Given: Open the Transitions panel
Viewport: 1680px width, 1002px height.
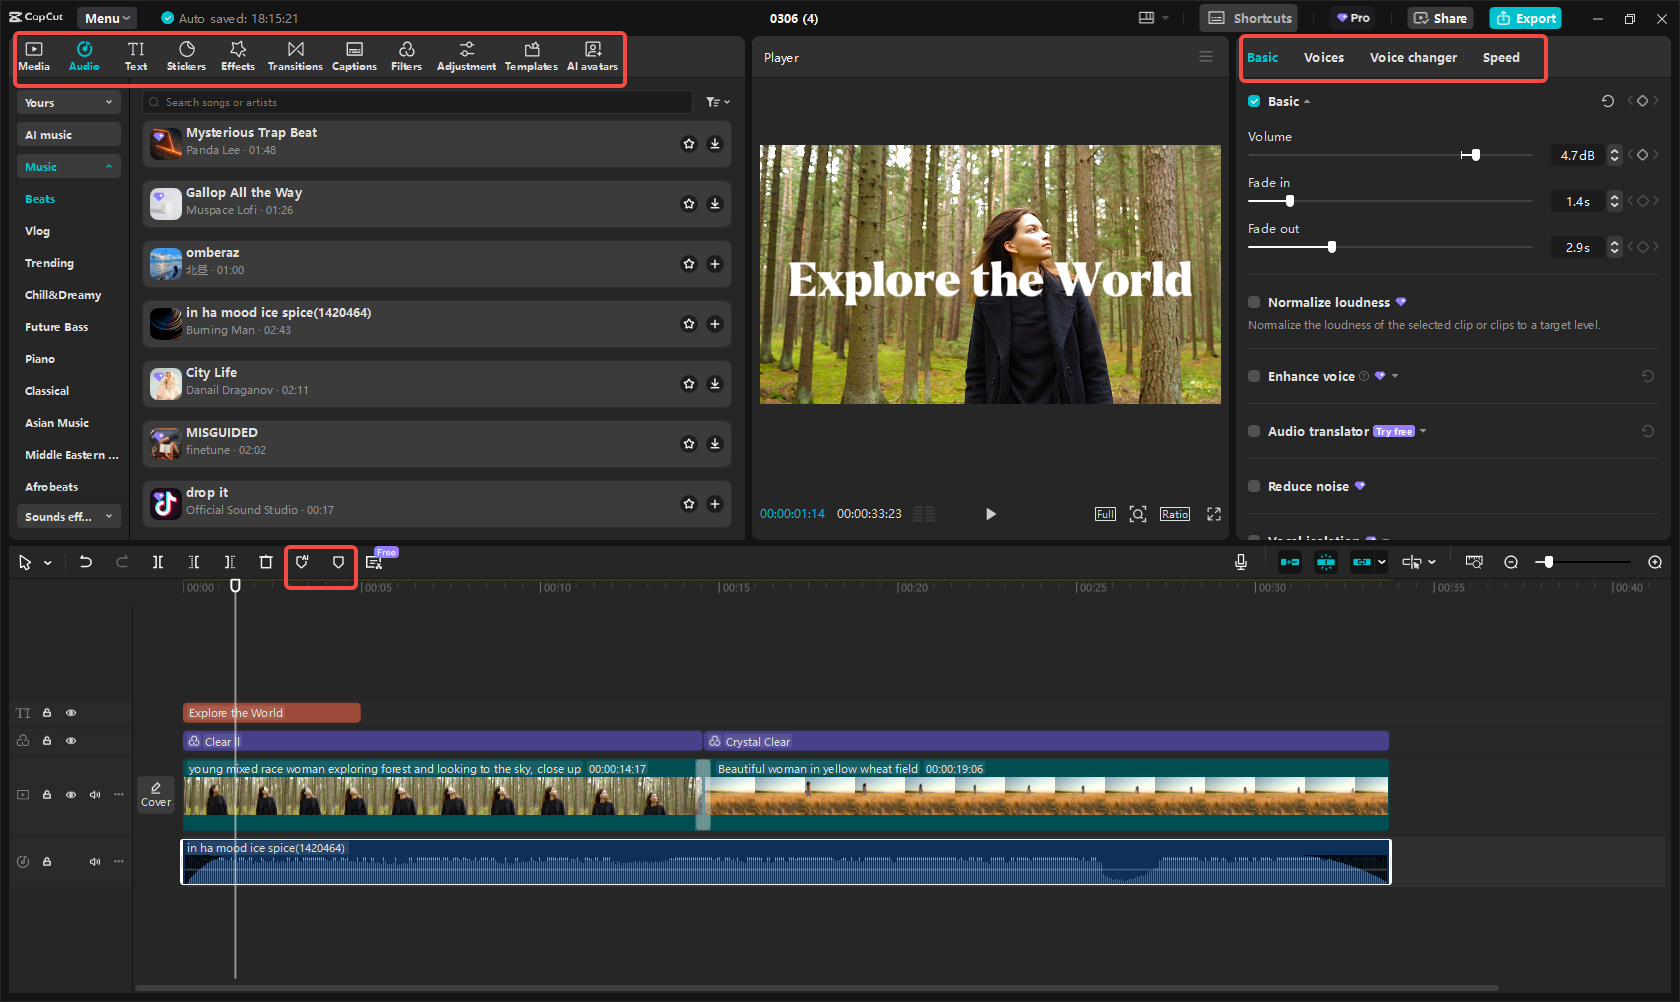Looking at the screenshot, I should point(295,56).
